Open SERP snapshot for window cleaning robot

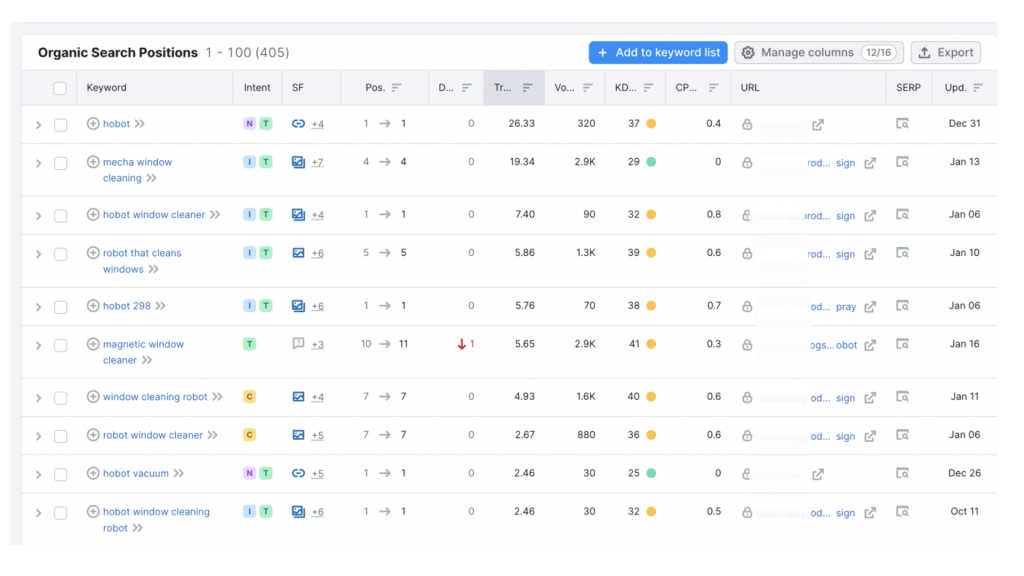902,397
